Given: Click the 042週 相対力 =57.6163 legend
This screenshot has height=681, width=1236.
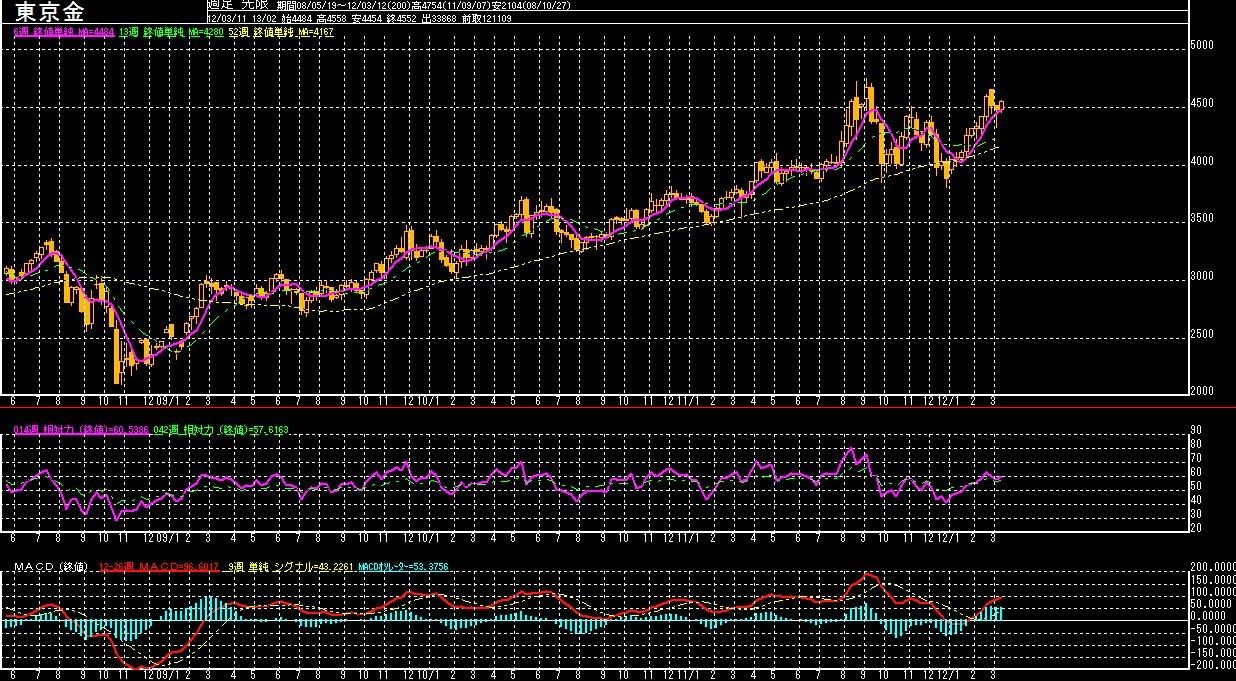Looking at the screenshot, I should click(x=221, y=430).
